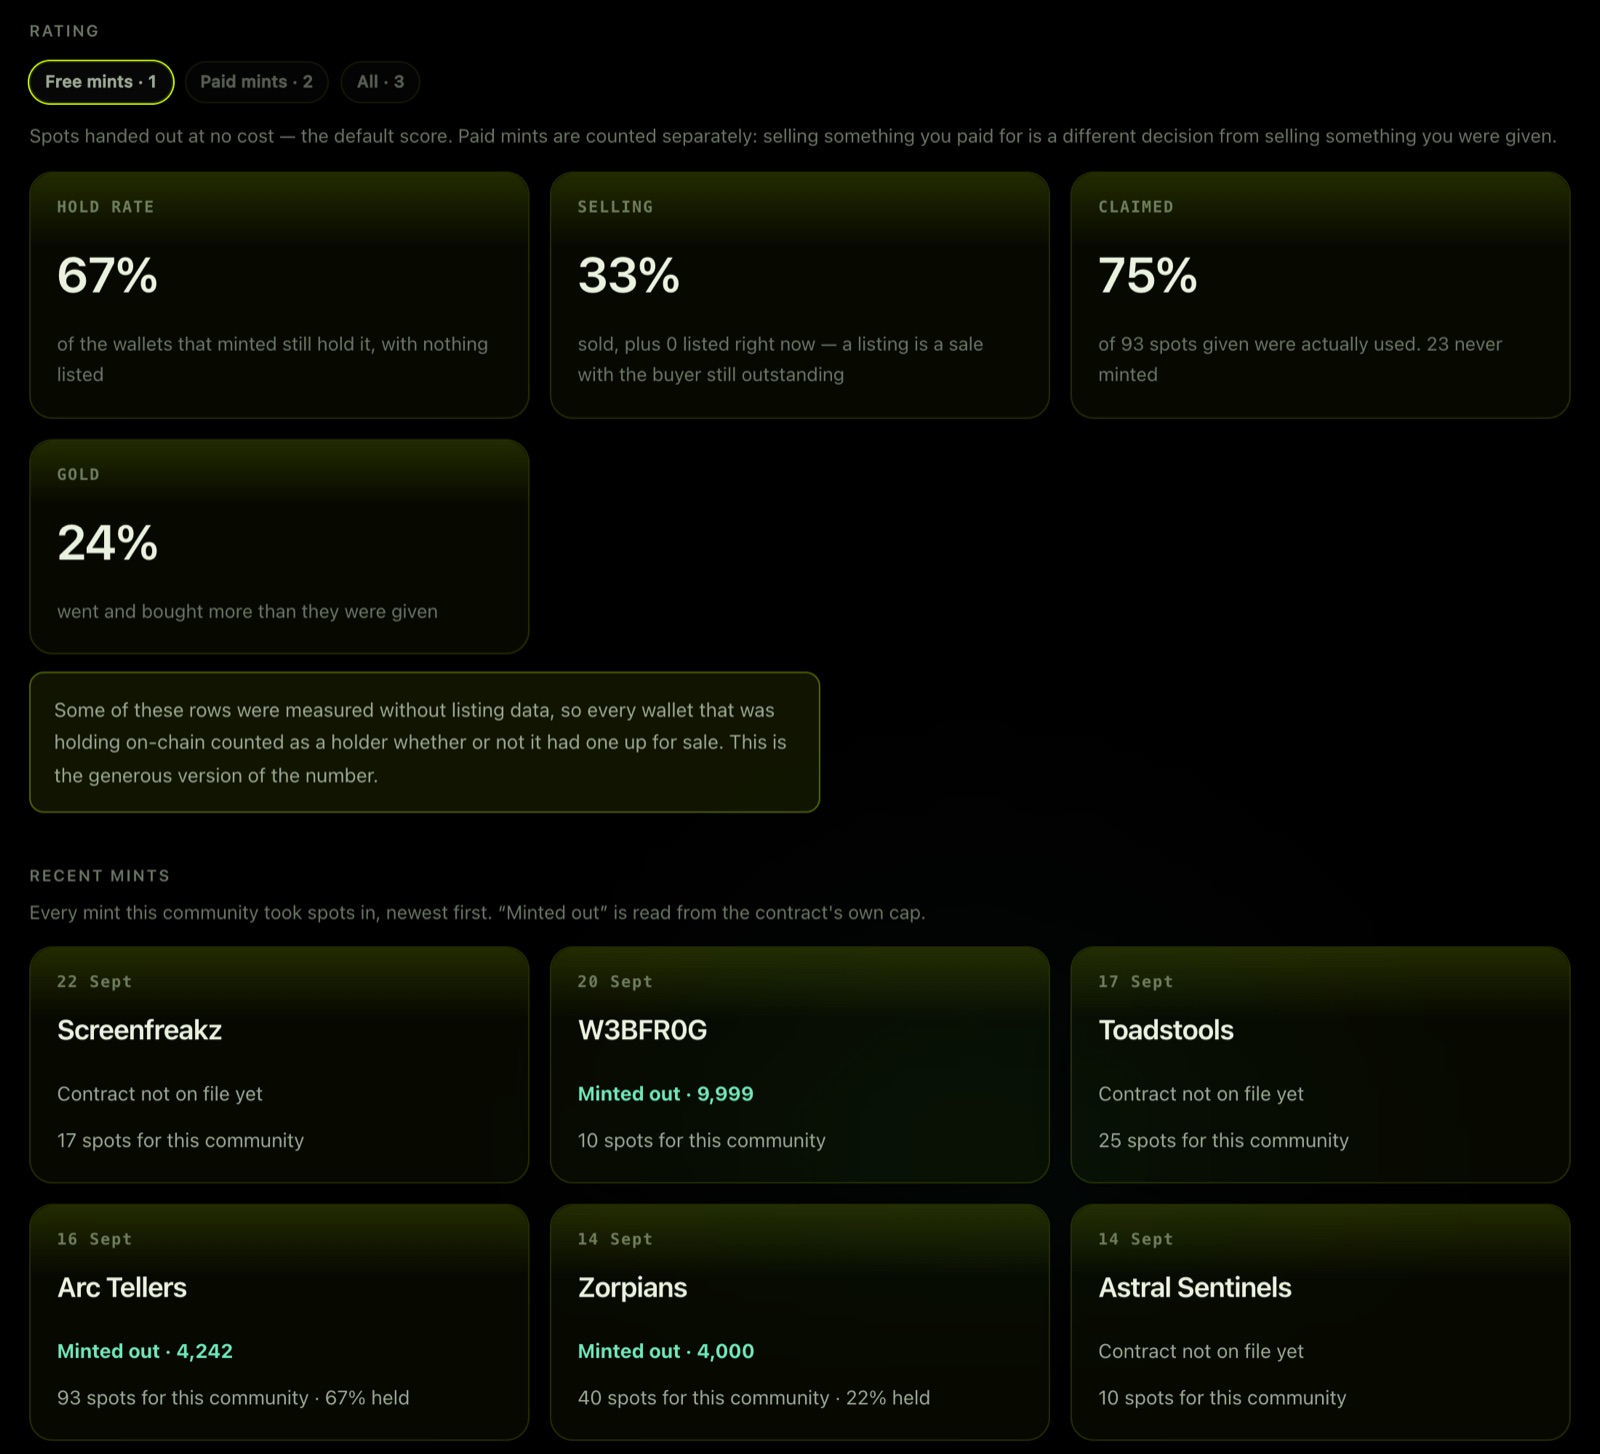Click '93 spots for this community · 67% held'
The width and height of the screenshot is (1600, 1454).
pos(233,1398)
